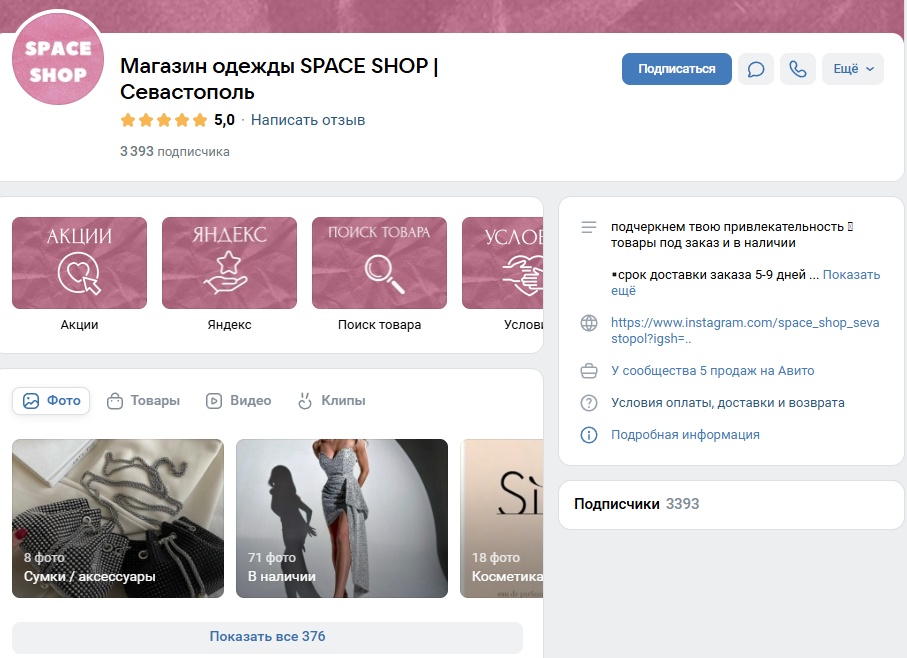
Task: Click the Написать отзыв link
Action: click(308, 120)
